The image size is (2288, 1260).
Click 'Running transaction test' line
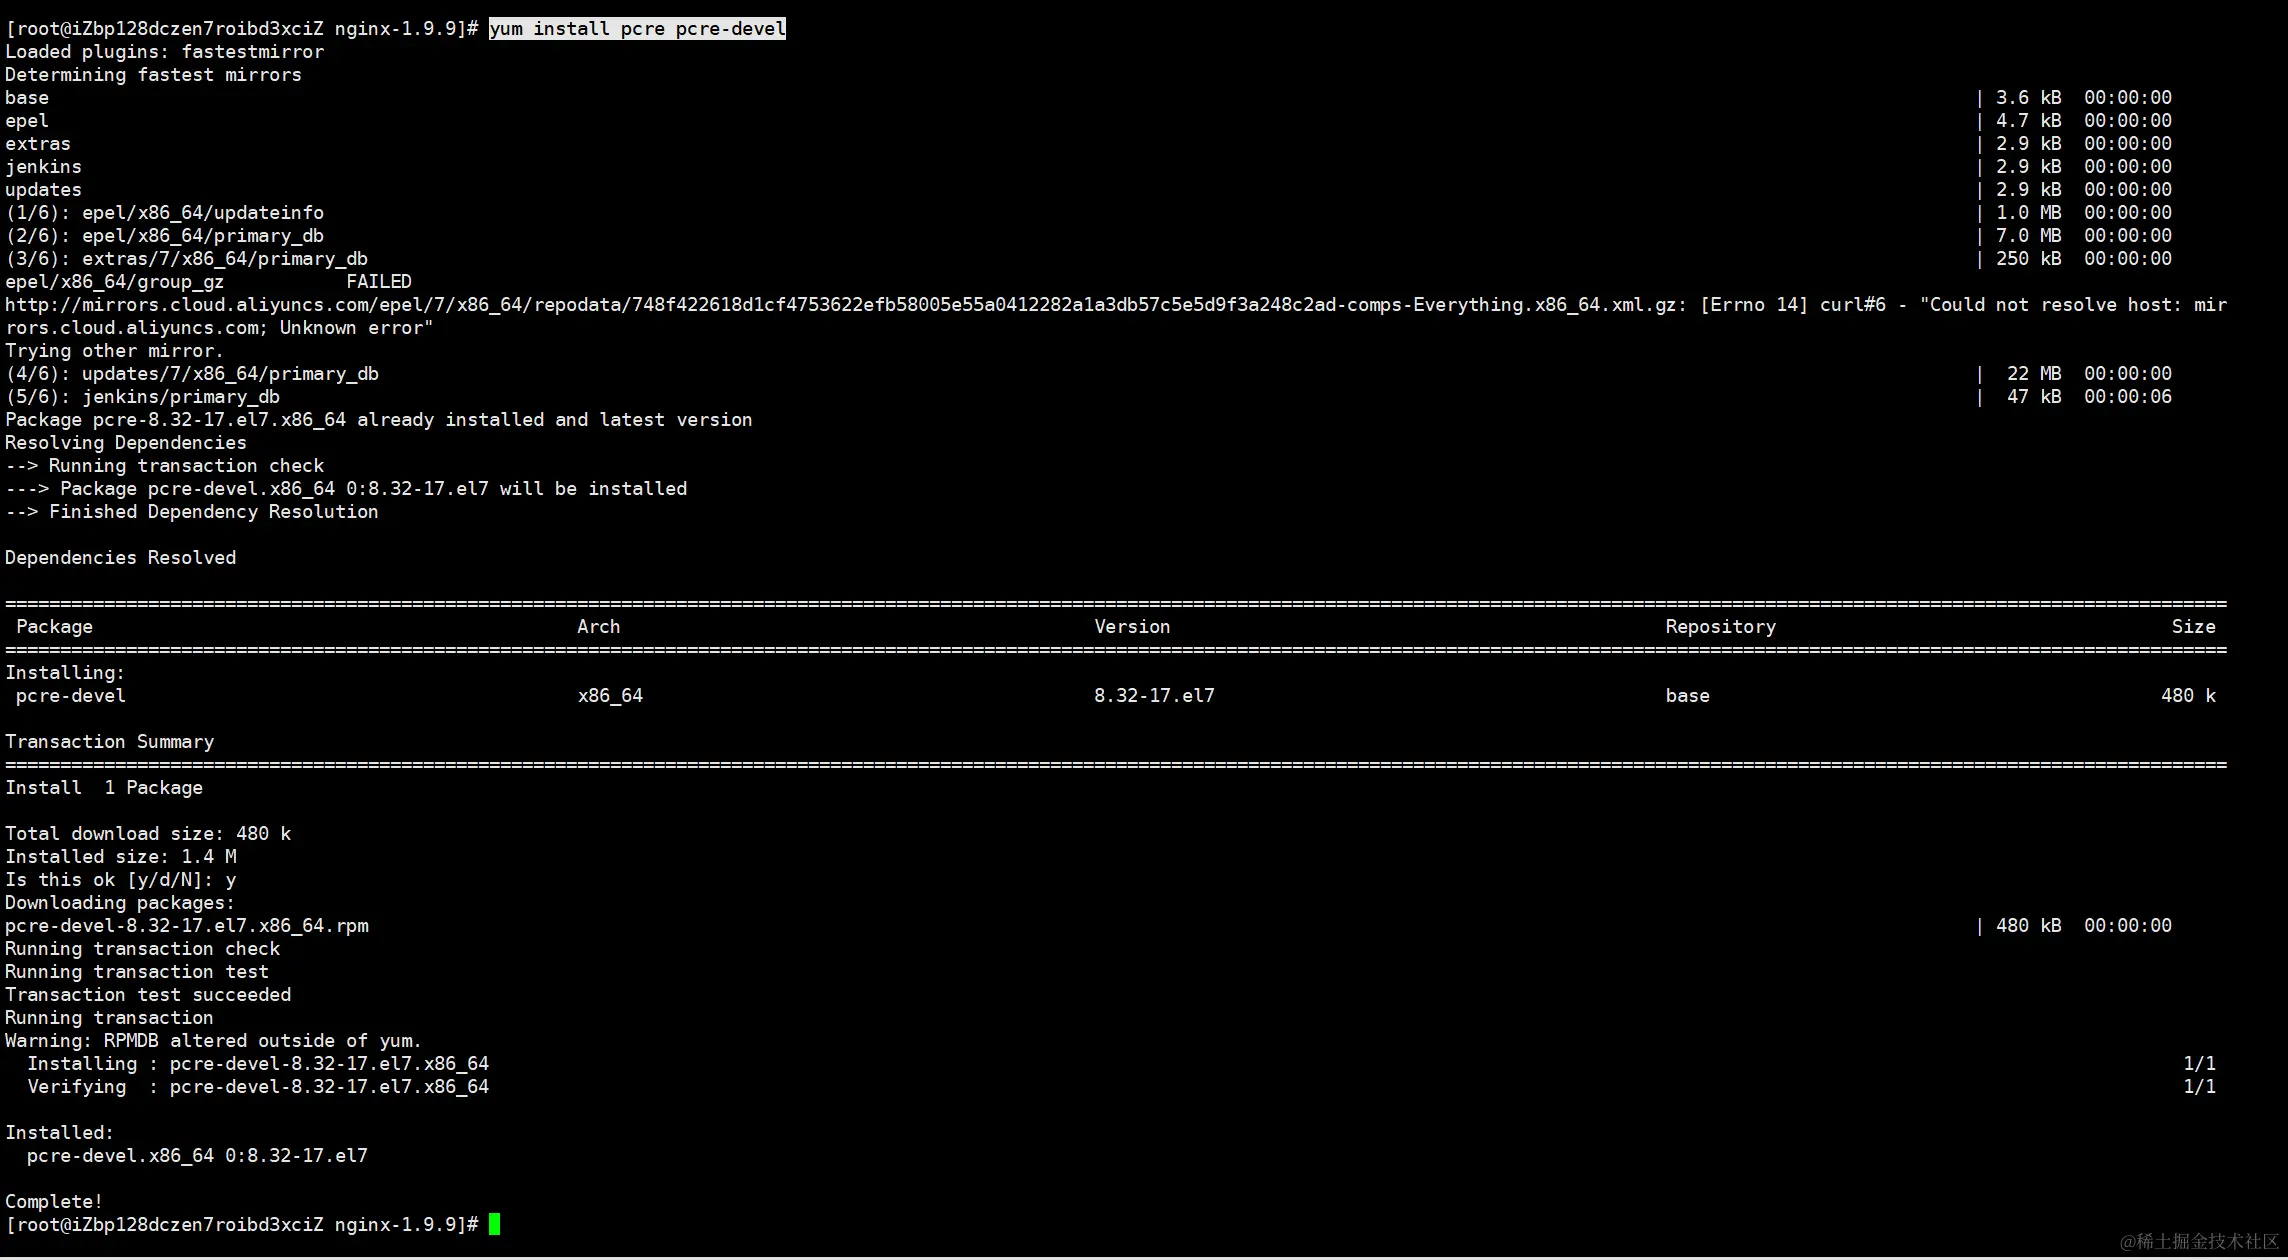click(137, 972)
